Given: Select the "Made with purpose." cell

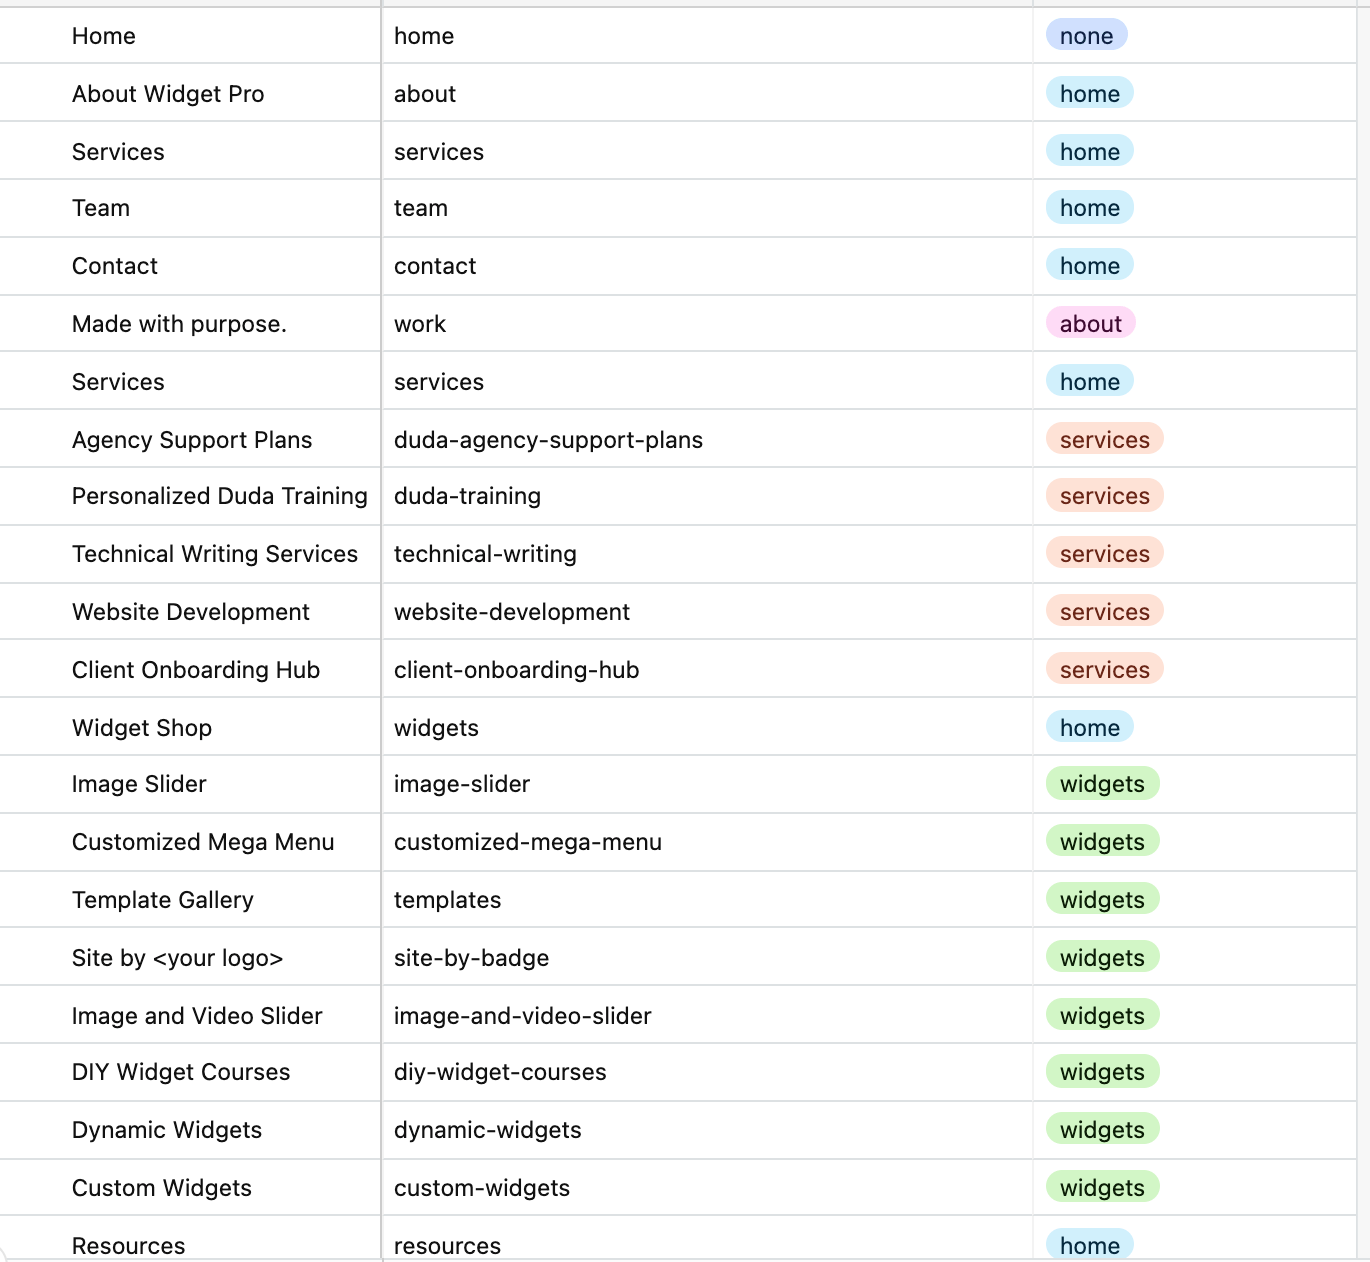Looking at the screenshot, I should (179, 324).
